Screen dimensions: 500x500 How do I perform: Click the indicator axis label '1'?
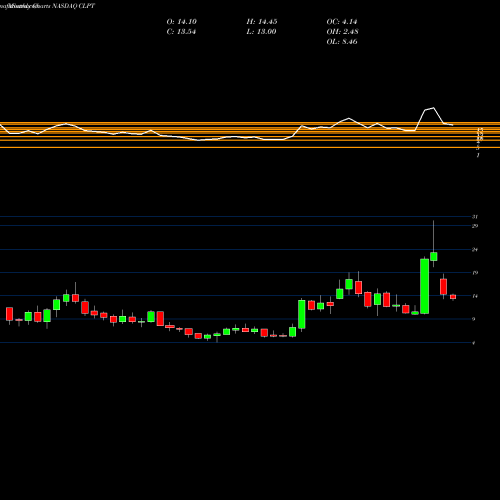click(478, 155)
